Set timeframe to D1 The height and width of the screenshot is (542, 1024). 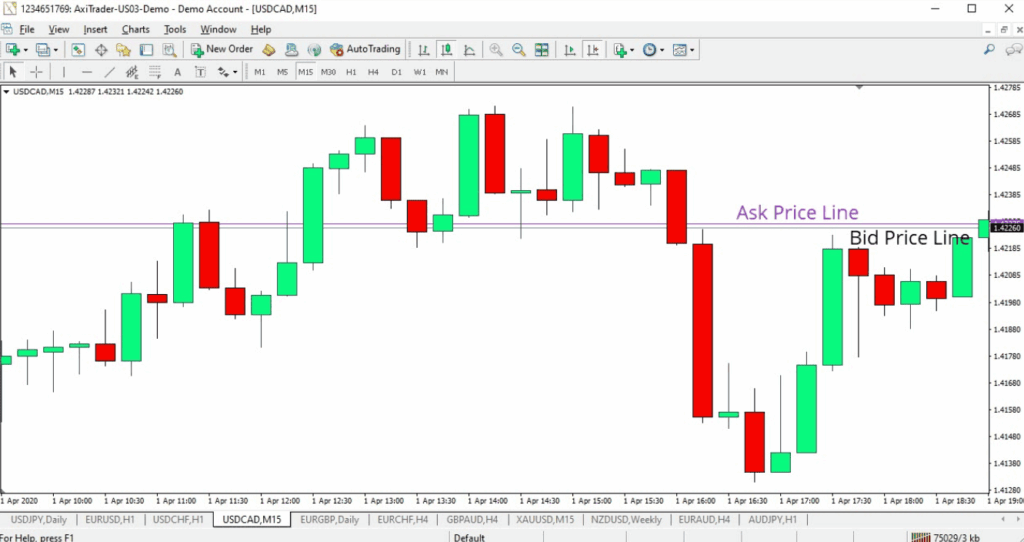(396, 72)
